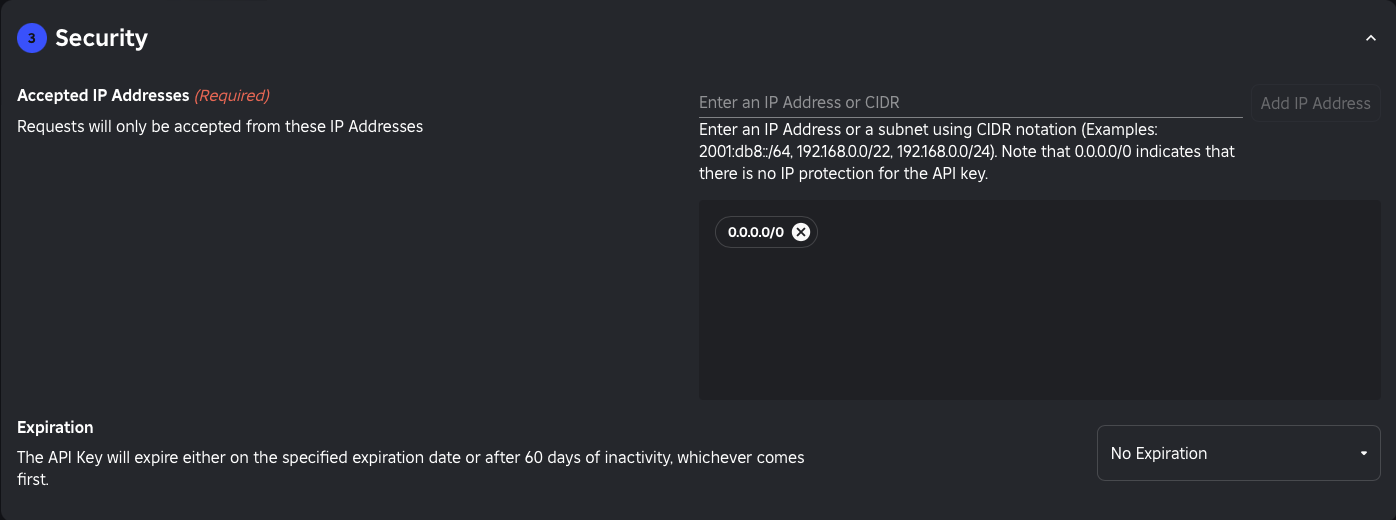
Task: Click the Accepted IP Addresses label
Action: click(x=103, y=96)
